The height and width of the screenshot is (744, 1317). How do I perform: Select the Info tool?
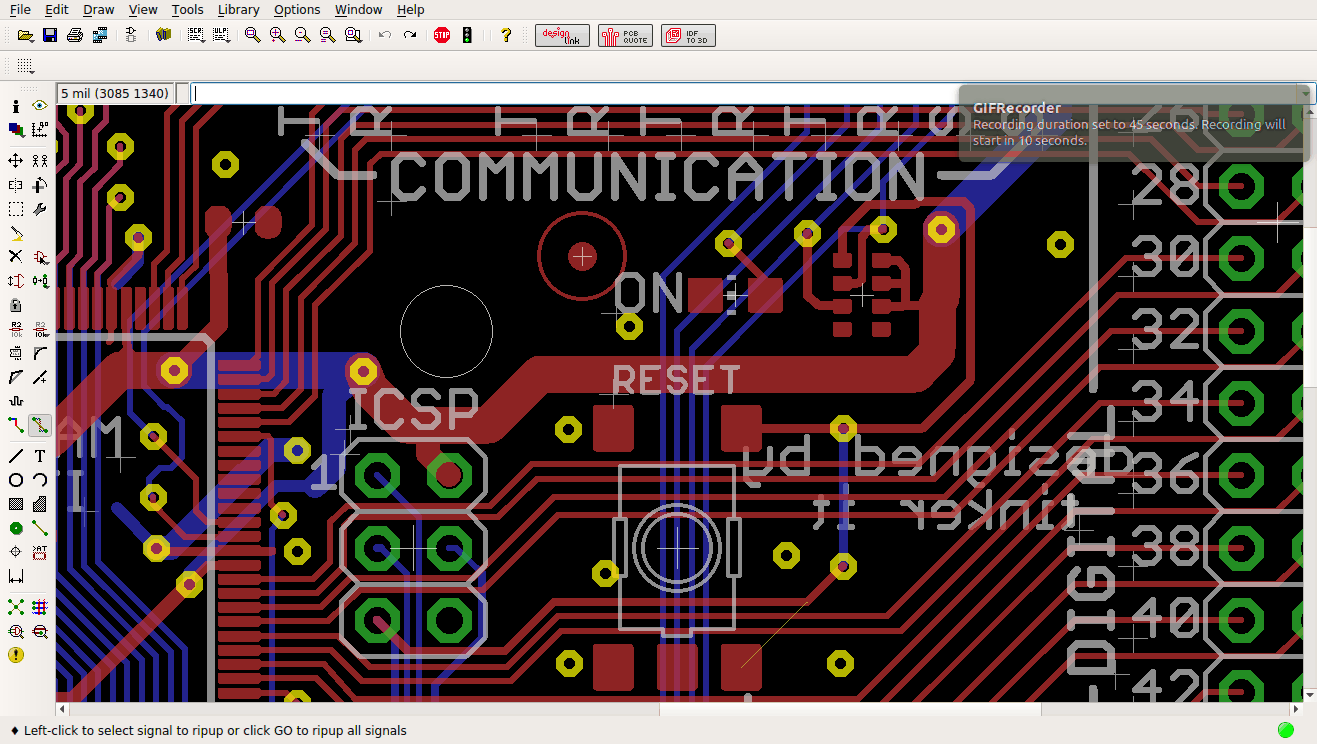pyautogui.click(x=15, y=105)
